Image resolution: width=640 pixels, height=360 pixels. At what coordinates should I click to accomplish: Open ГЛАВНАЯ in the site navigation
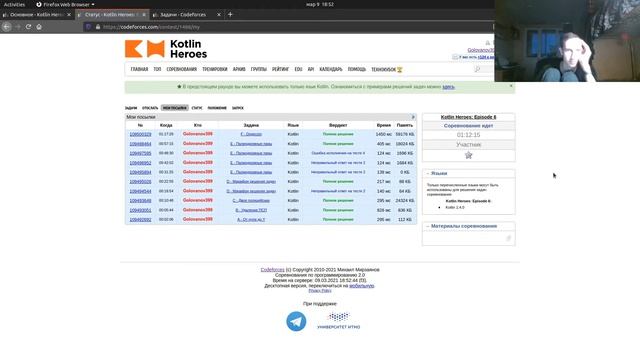[x=139, y=69]
